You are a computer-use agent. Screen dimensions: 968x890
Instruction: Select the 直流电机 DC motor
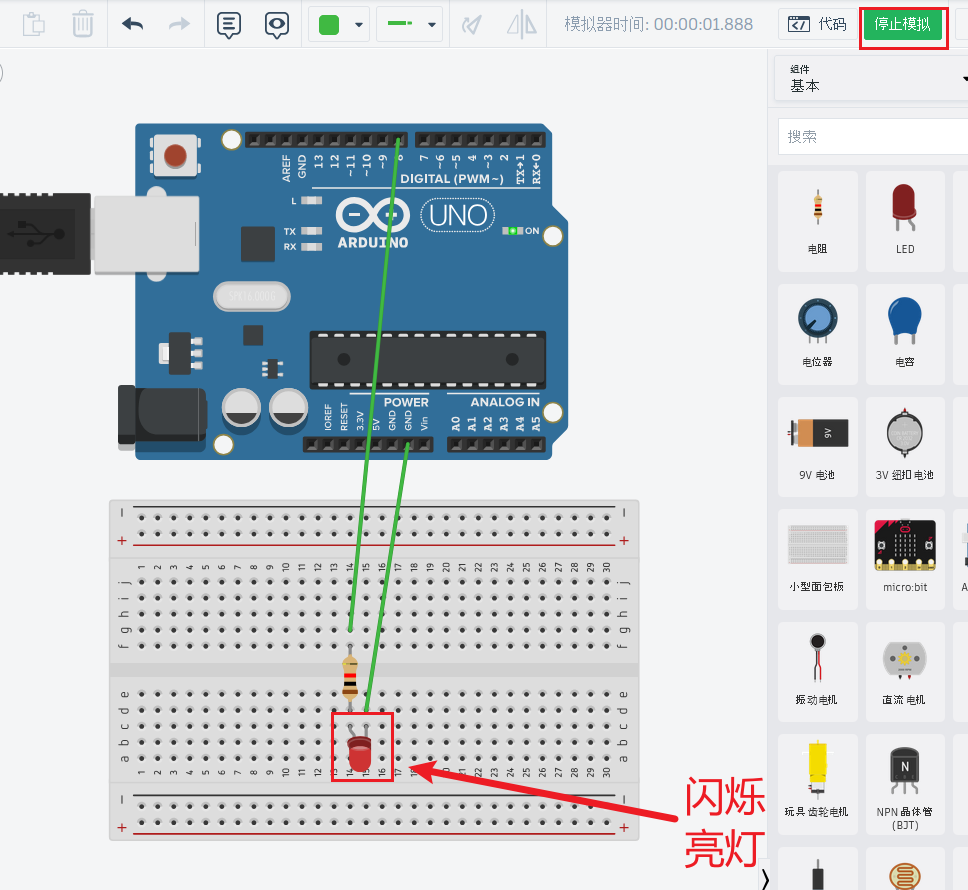905,672
